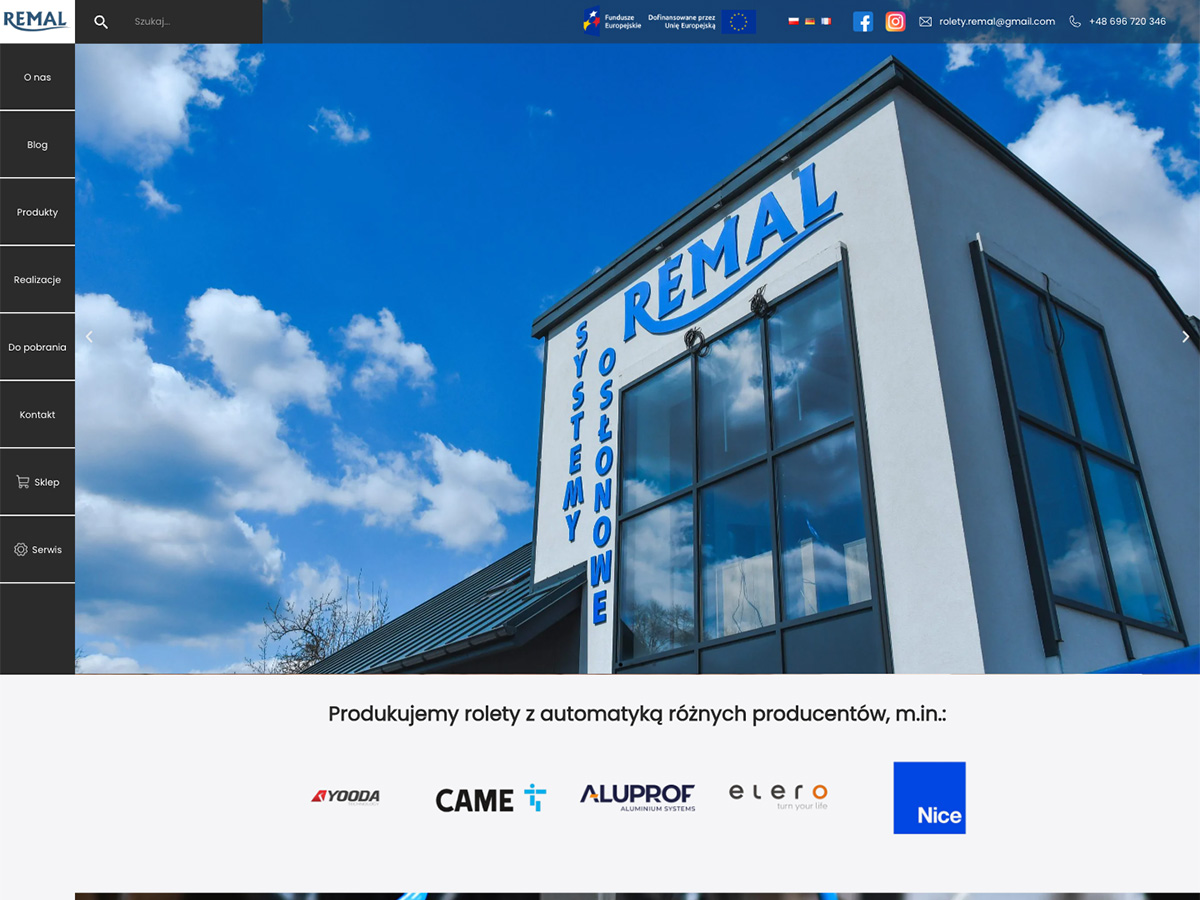Open the Fundusze Europejskie logo link
This screenshot has width=1200, height=900.
pos(612,21)
